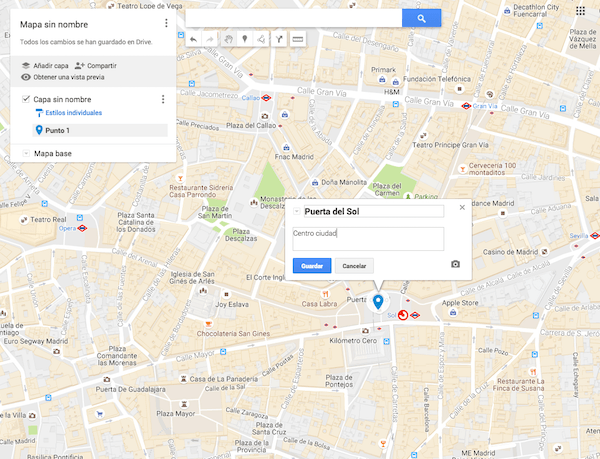Open the map options three-dot menu
The image size is (600, 459).
[166, 23]
